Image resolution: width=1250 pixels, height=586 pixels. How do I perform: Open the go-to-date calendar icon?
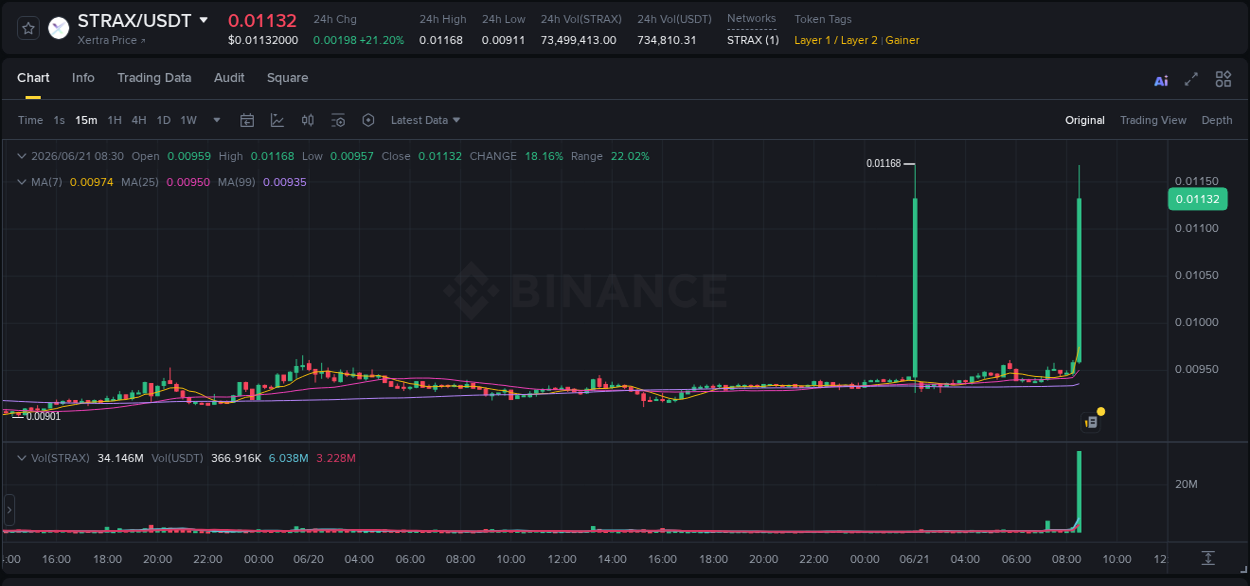click(x=247, y=120)
